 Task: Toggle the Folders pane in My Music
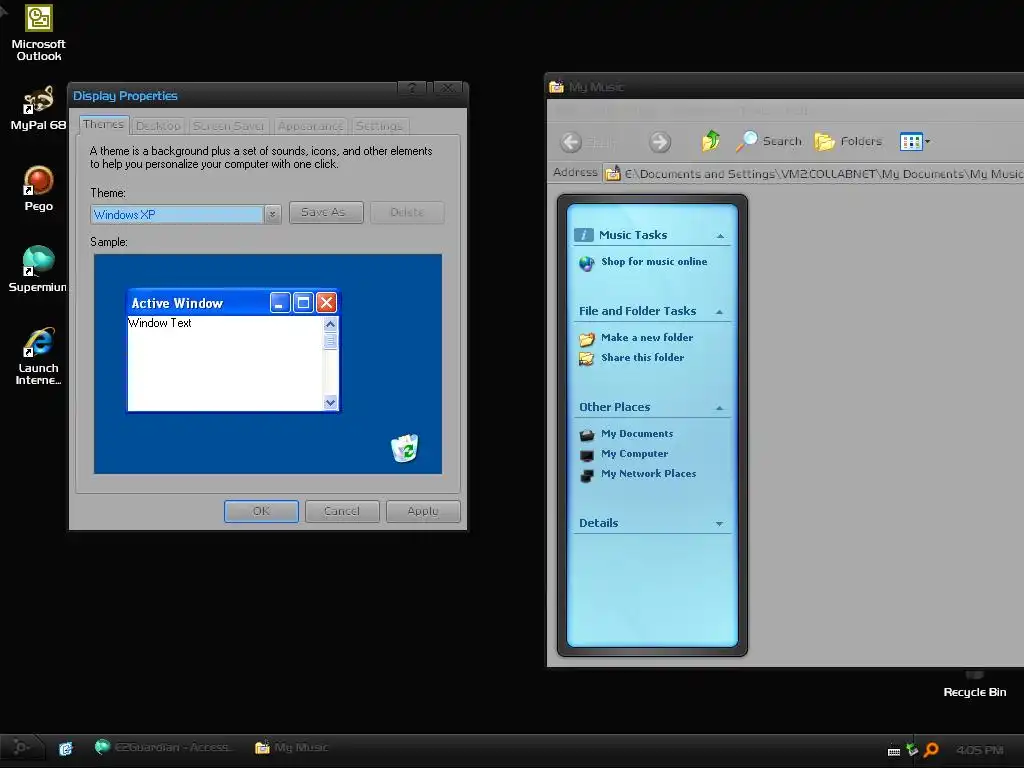[x=848, y=141]
